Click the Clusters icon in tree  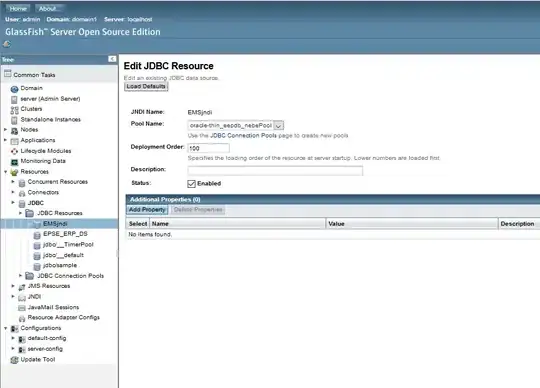[x=14, y=110]
